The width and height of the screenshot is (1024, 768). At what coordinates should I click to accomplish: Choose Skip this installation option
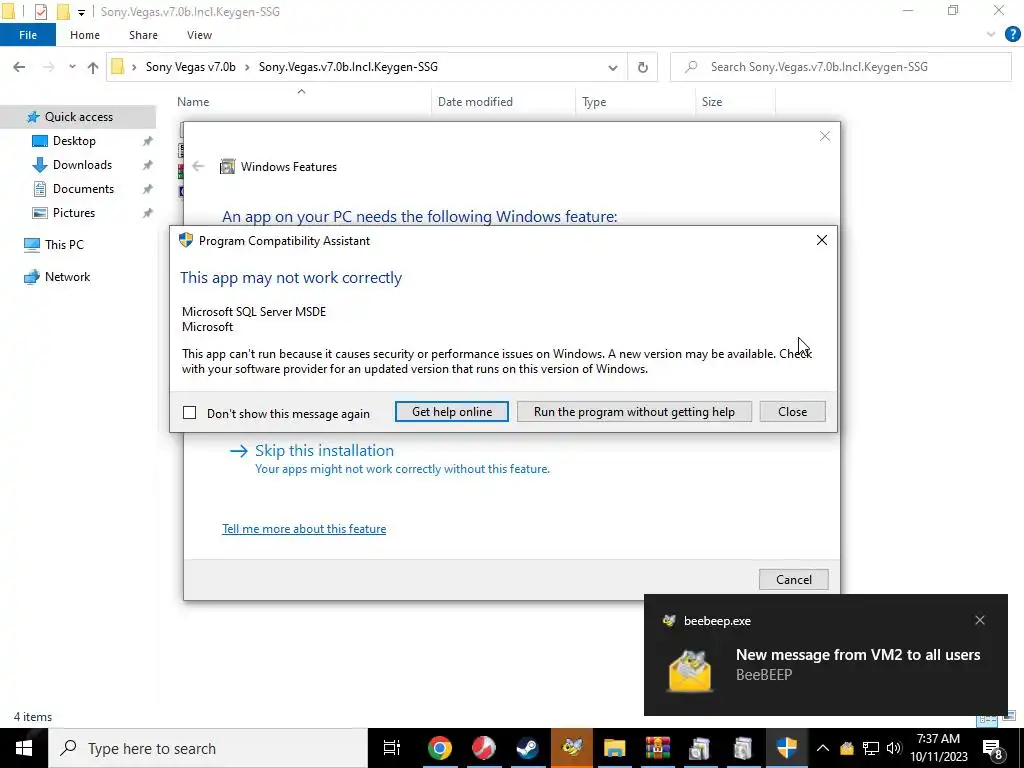324,451
